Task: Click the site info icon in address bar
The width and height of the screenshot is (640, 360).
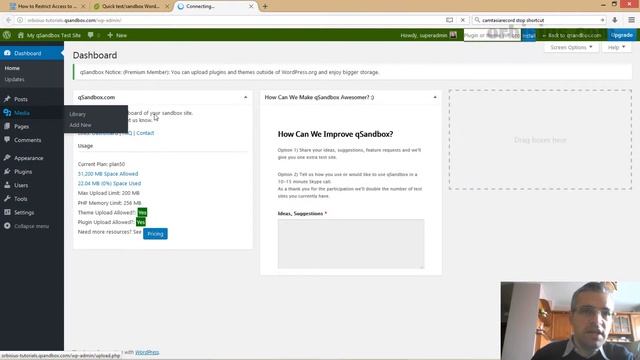Action: click(x=20, y=20)
